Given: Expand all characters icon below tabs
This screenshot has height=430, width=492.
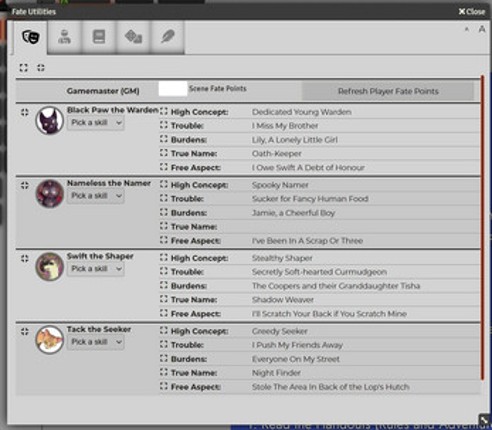Looking at the screenshot, I should click(23, 68).
